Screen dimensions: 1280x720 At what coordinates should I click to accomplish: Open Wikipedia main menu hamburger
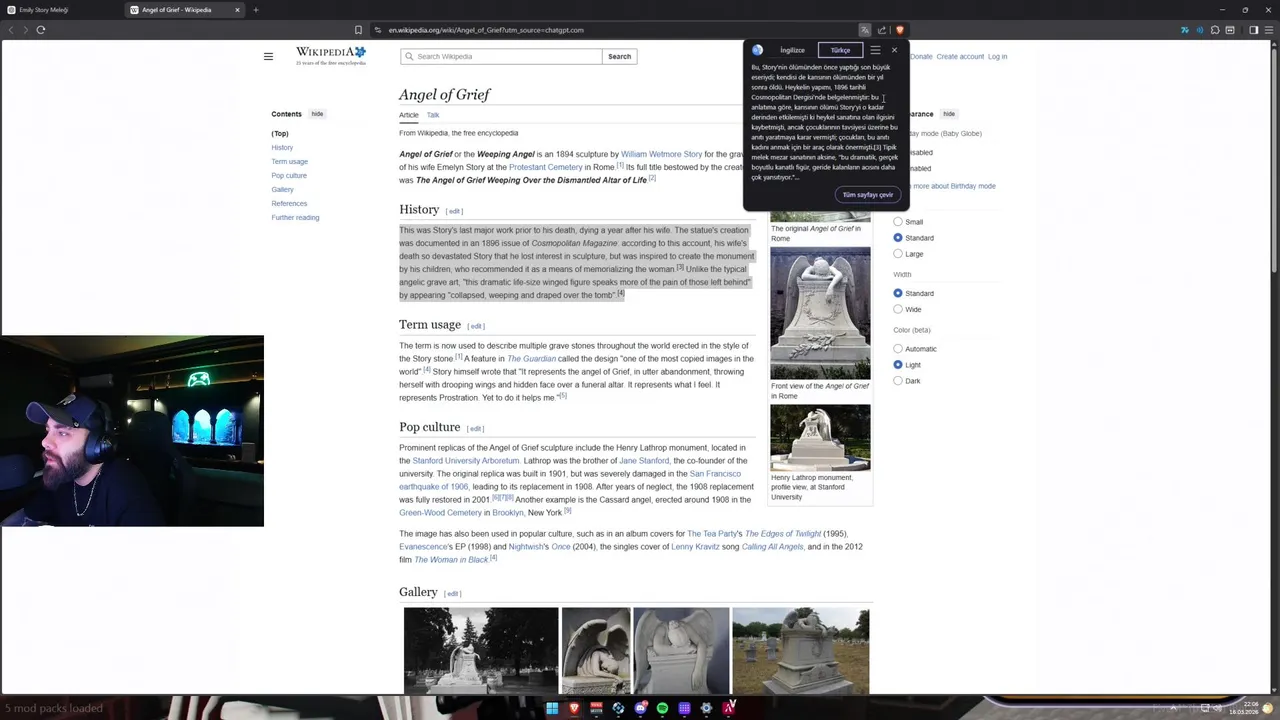268,57
